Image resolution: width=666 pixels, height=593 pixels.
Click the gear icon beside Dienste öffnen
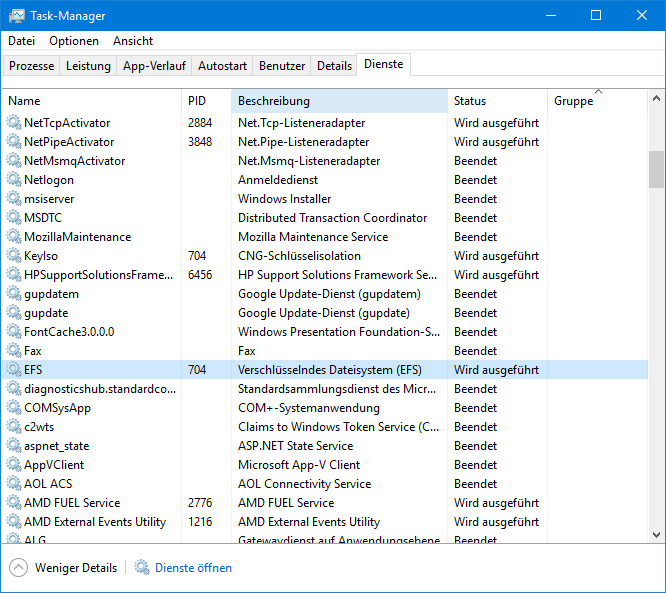pos(142,568)
